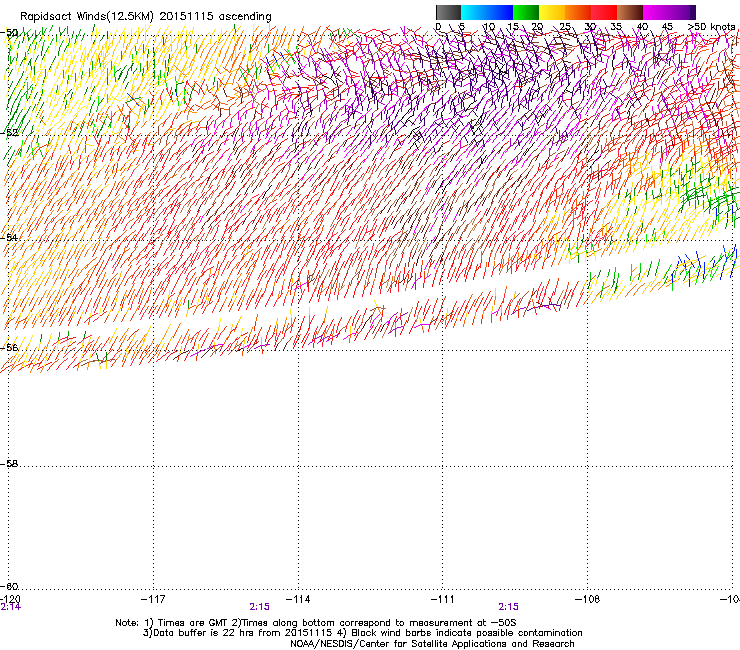
Task: Click the '>50 knots' legend label
Action: 712,27
